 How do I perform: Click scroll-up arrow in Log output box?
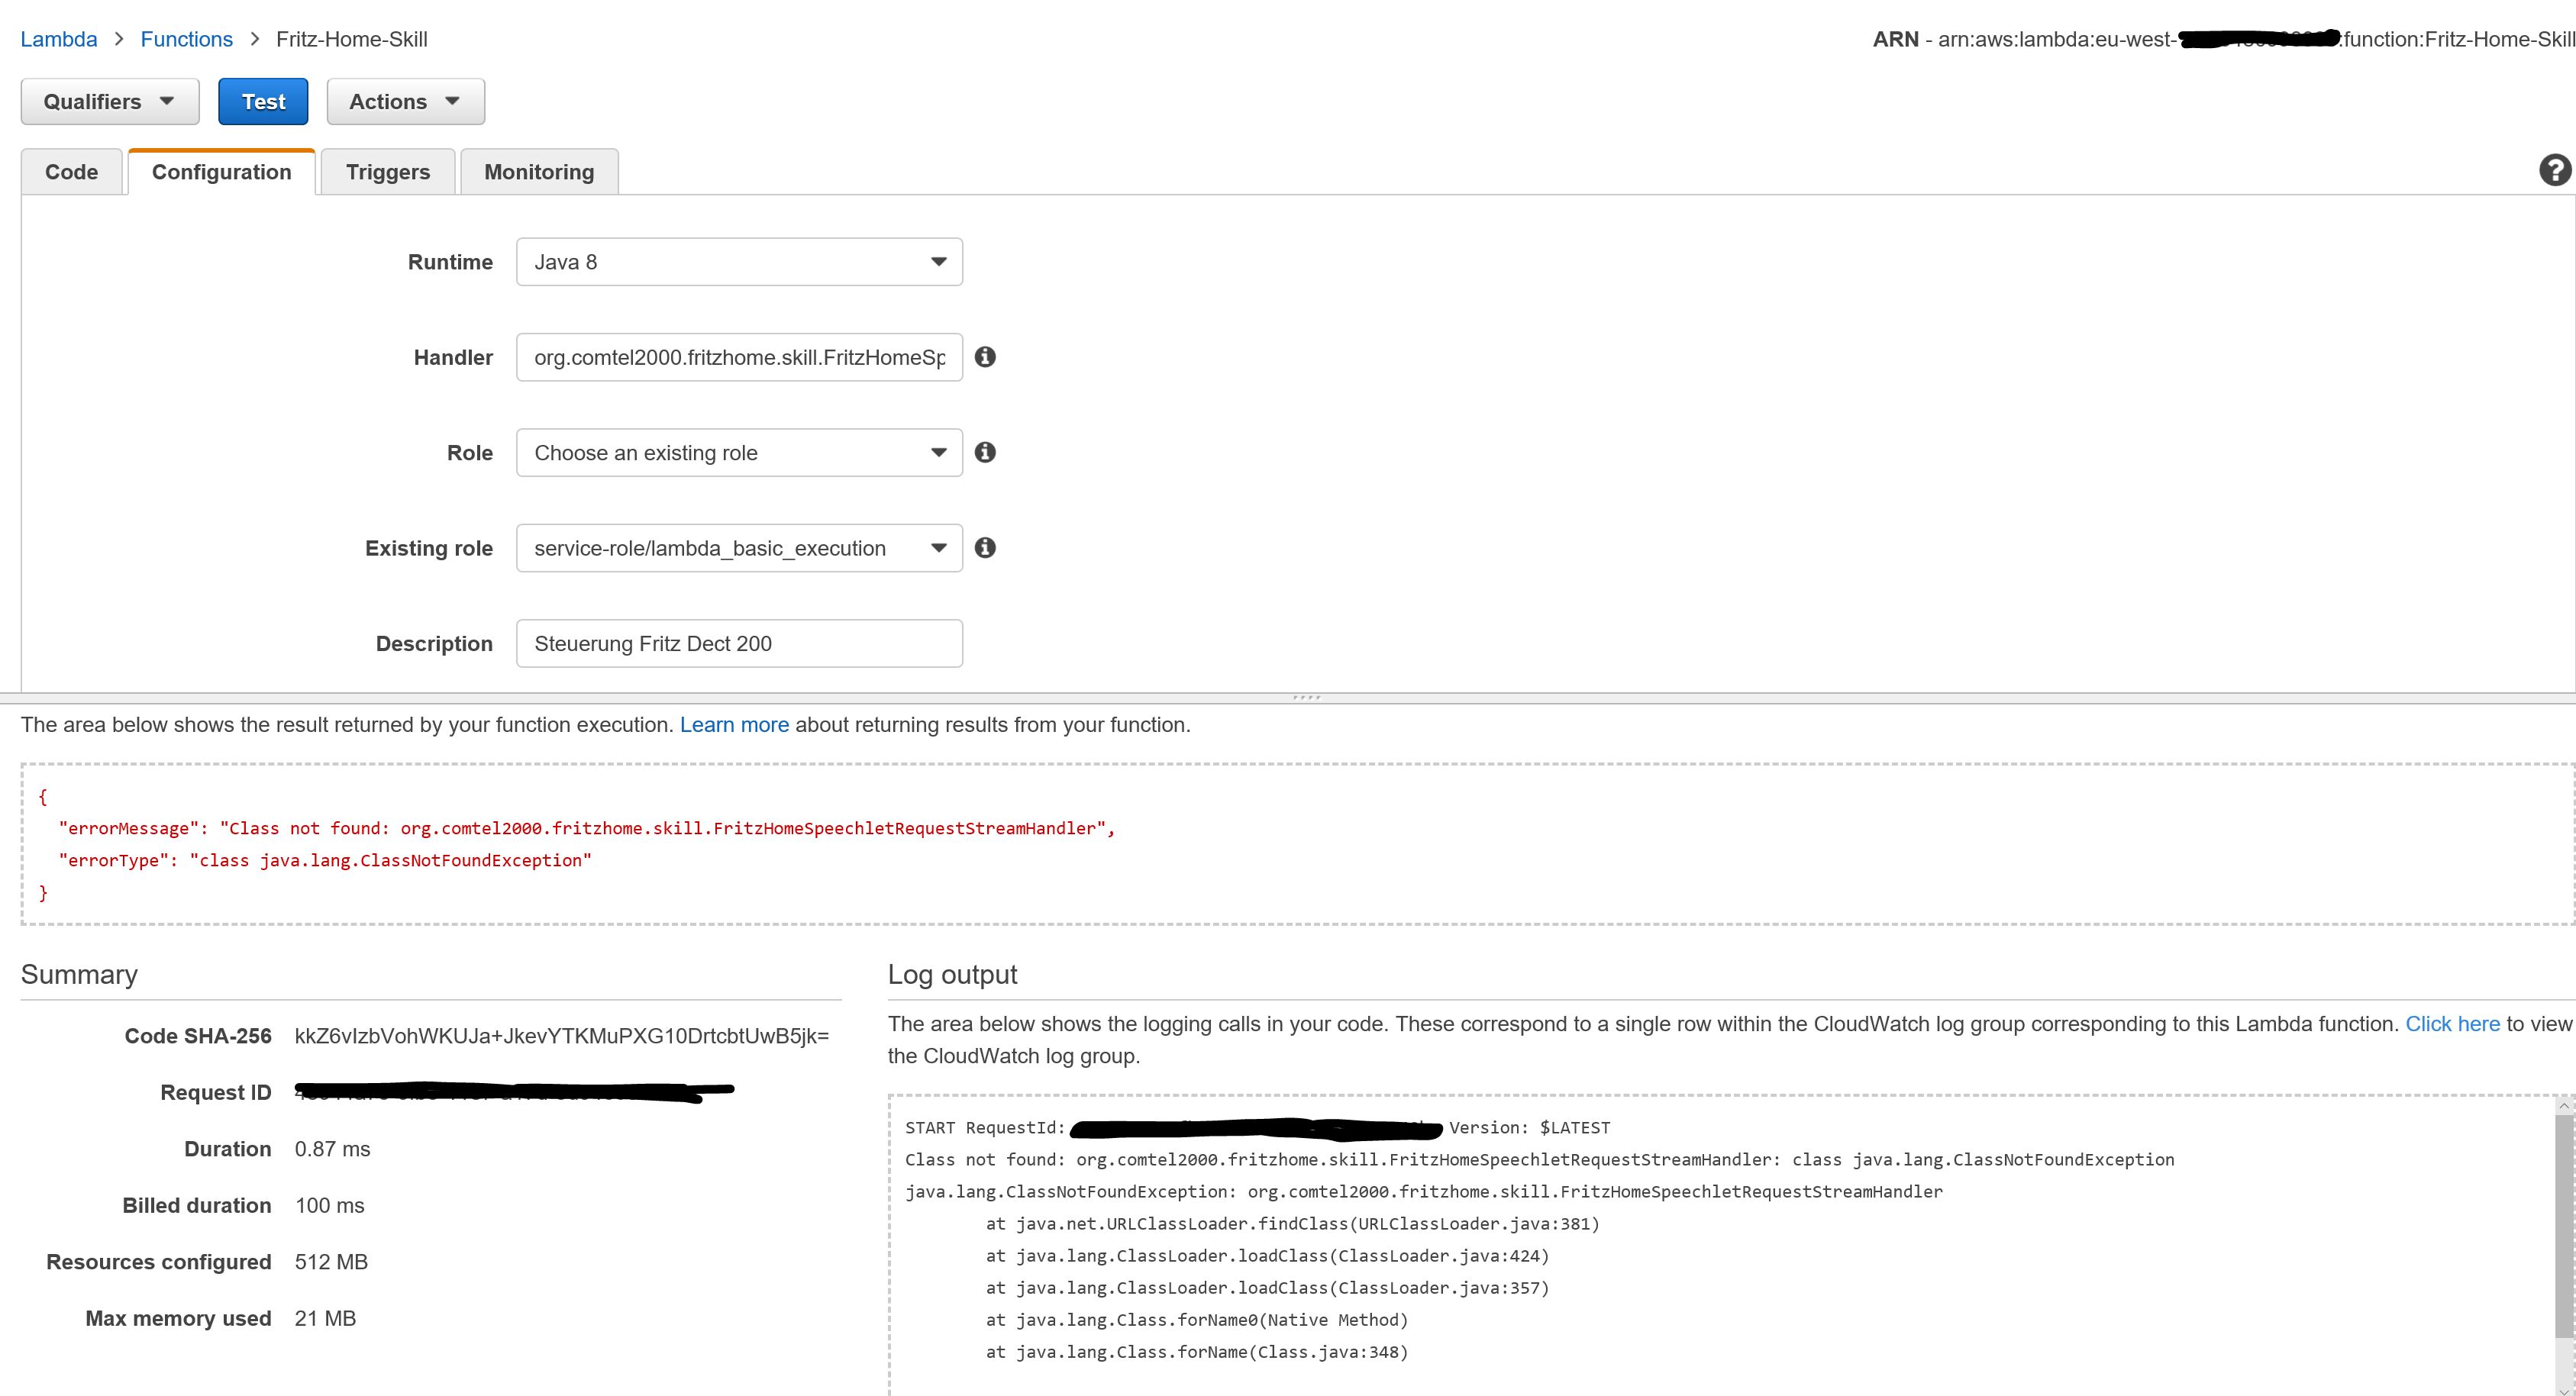click(2563, 1106)
